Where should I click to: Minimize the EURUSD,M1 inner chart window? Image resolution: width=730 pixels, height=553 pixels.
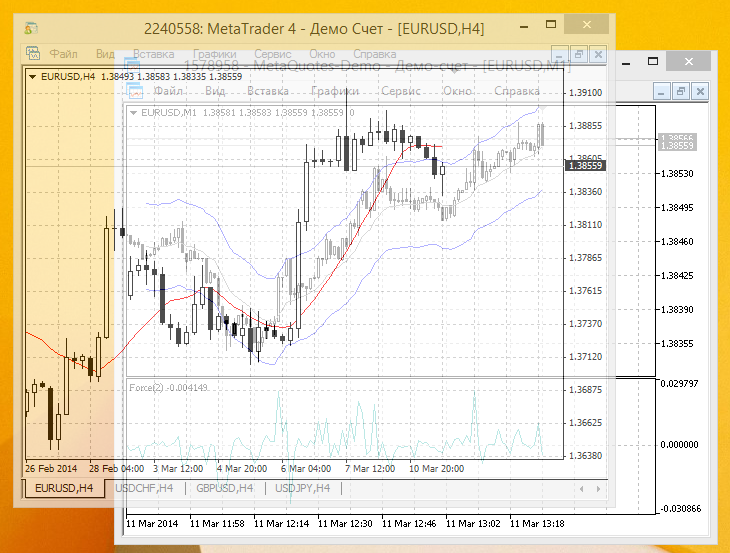[662, 92]
